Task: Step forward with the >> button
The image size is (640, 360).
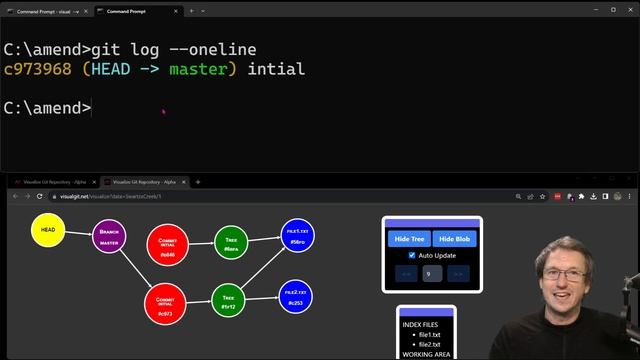Action: click(x=458, y=274)
